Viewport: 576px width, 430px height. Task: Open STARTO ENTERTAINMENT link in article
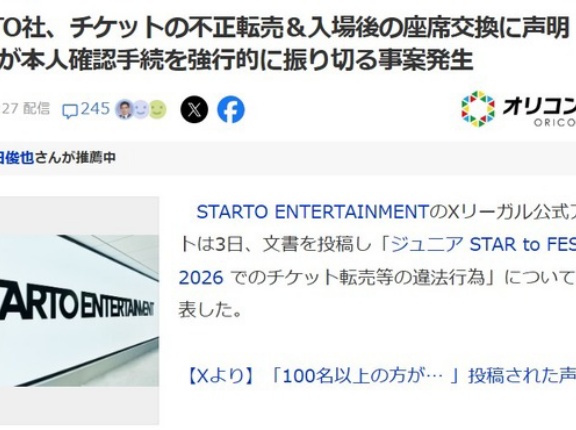313,212
